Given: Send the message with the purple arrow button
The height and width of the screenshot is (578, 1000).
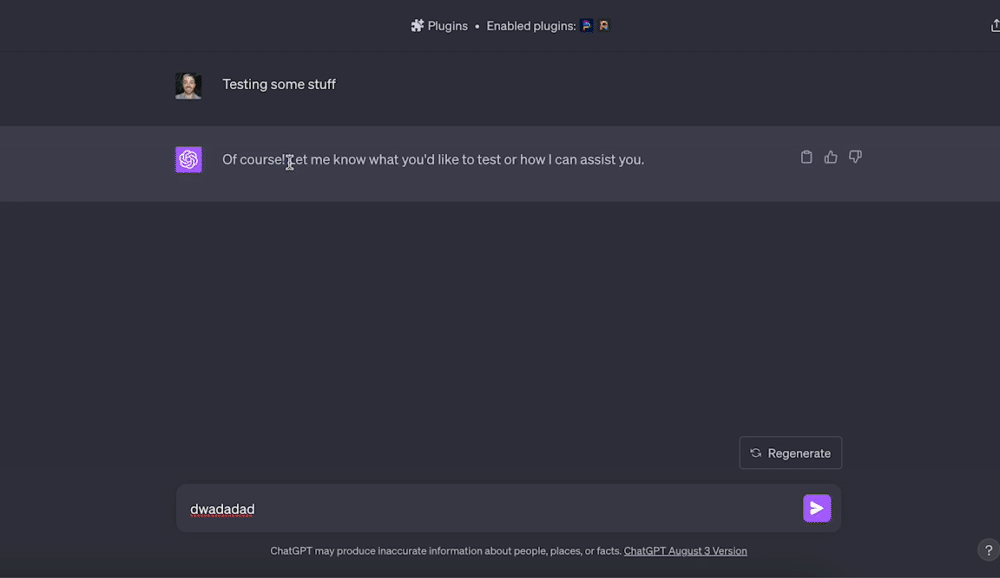Looking at the screenshot, I should pyautogui.click(x=817, y=508).
